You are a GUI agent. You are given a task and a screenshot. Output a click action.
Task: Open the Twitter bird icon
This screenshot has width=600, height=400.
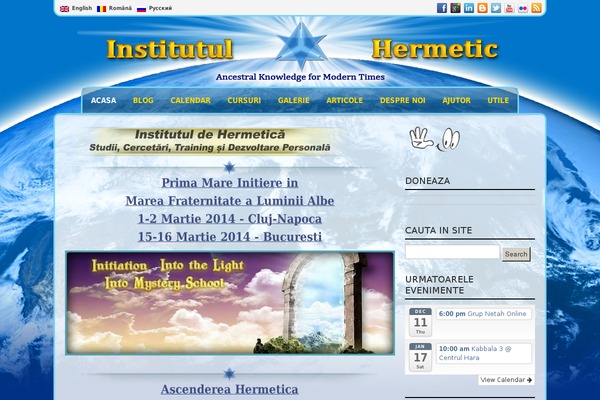[x=496, y=8]
